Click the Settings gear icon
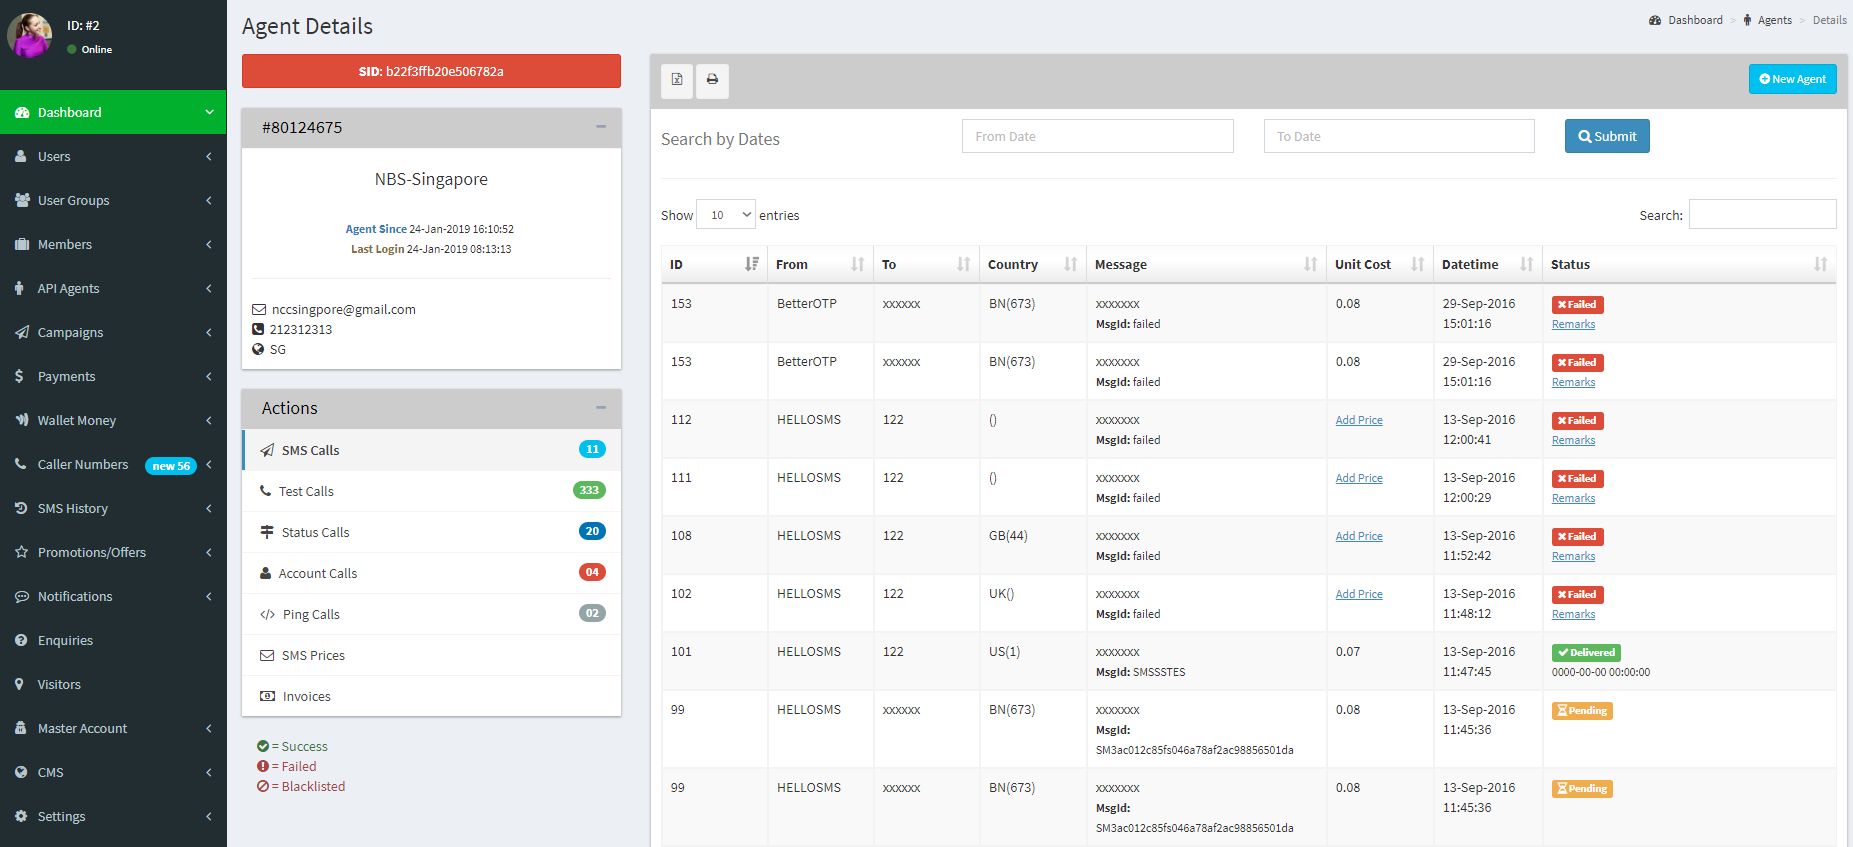1853x847 pixels. click(21, 816)
